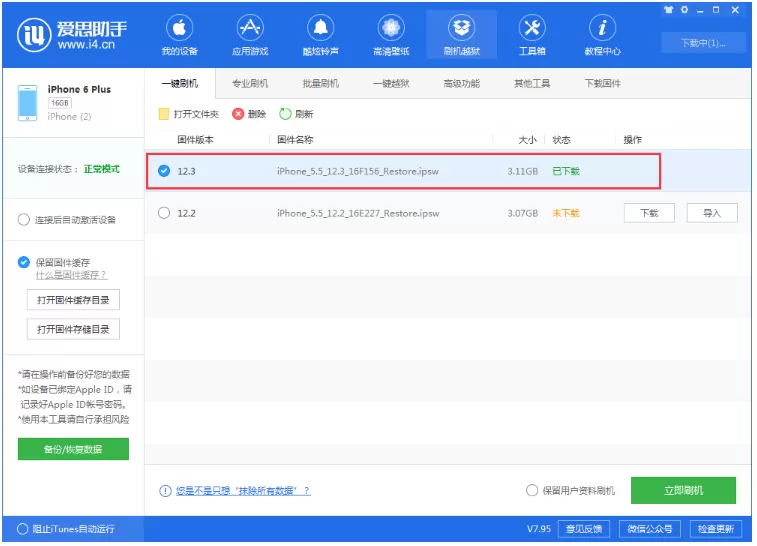Click iPhone_5.5_12.2_16E227_Restore.ipsw file name
This screenshot has width=757, height=546.
click(358, 214)
